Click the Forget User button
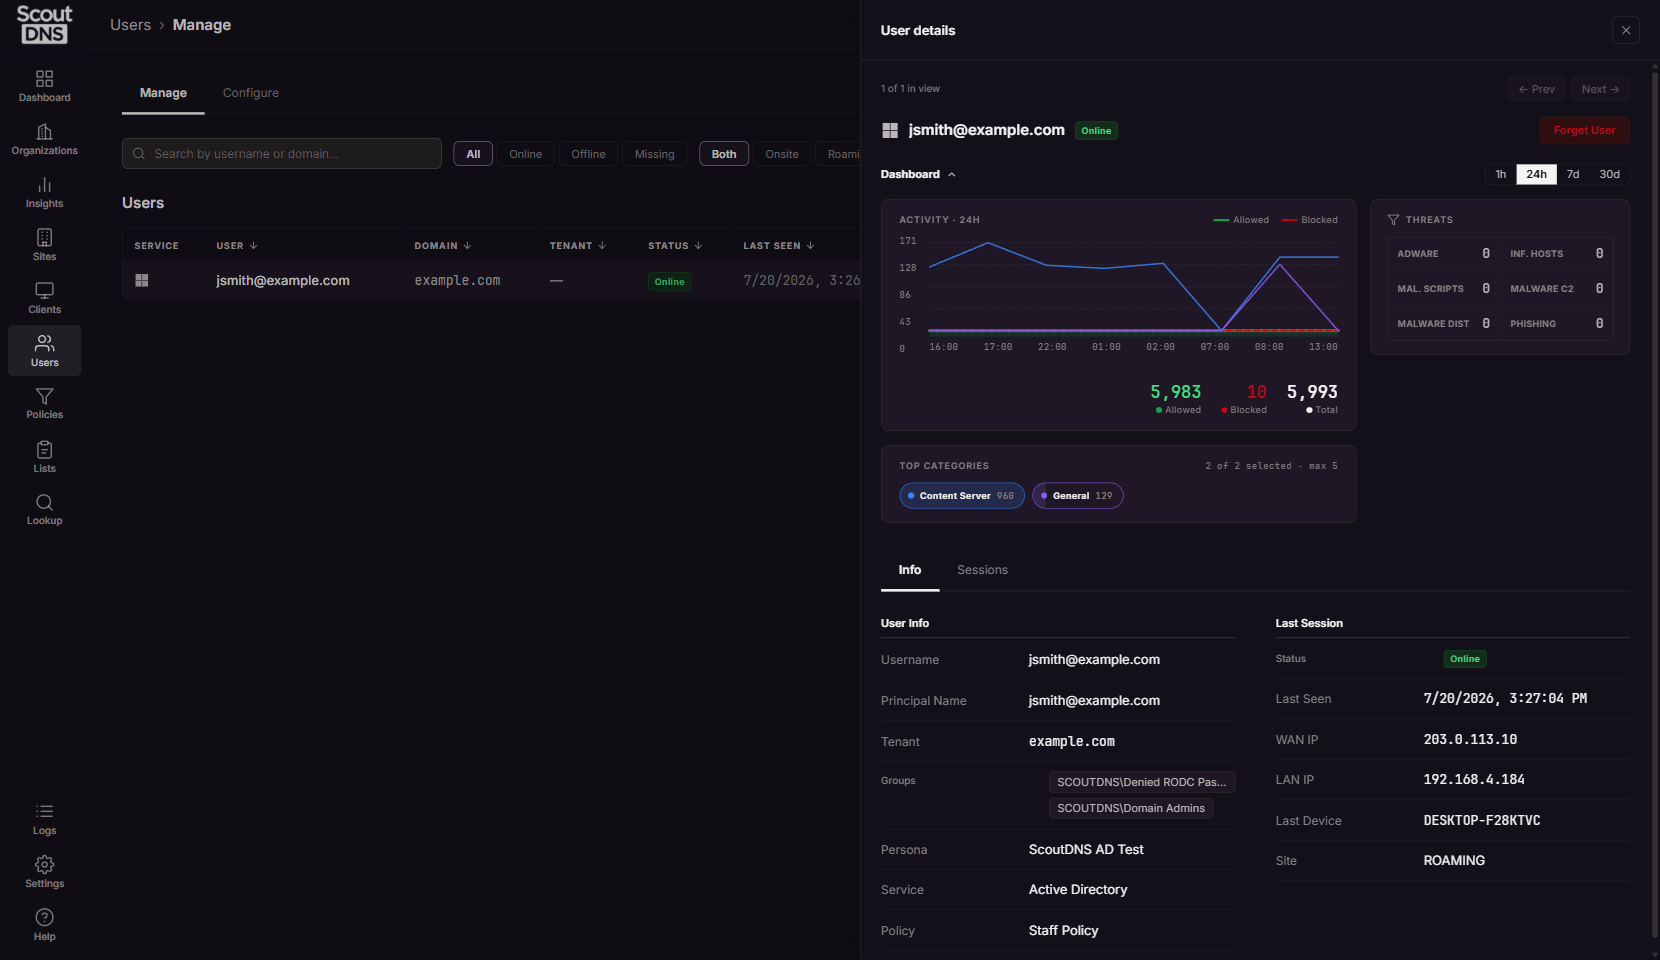 [1584, 130]
